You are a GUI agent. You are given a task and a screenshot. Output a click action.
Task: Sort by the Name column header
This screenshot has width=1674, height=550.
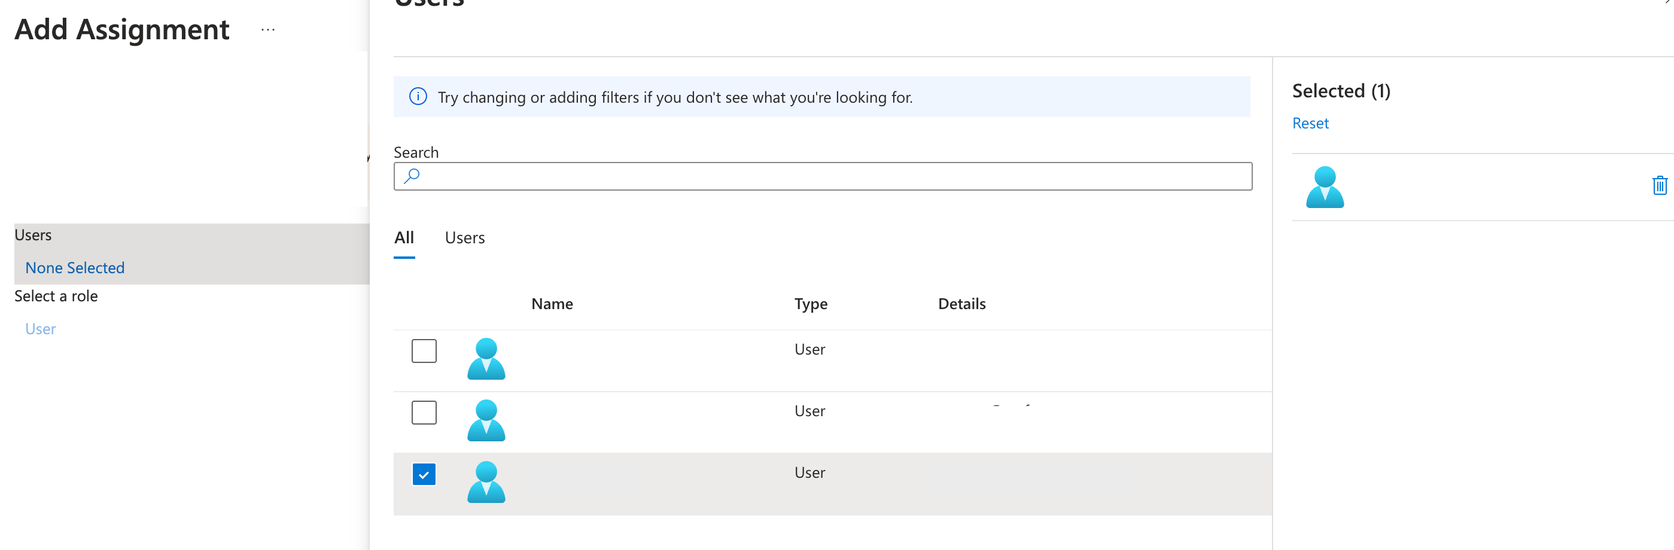coord(552,304)
